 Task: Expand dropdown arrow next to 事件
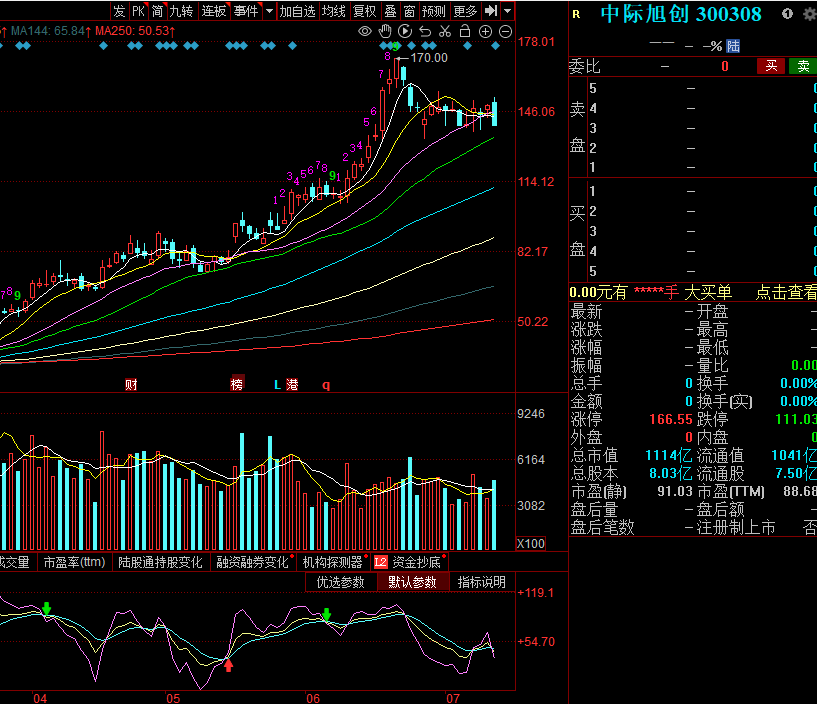coord(269,11)
